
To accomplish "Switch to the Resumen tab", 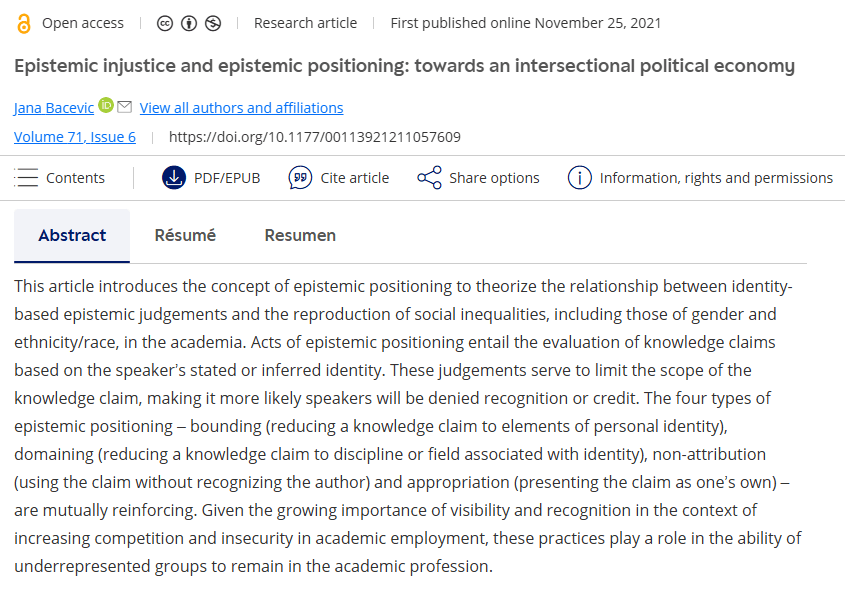I will click(x=300, y=236).
